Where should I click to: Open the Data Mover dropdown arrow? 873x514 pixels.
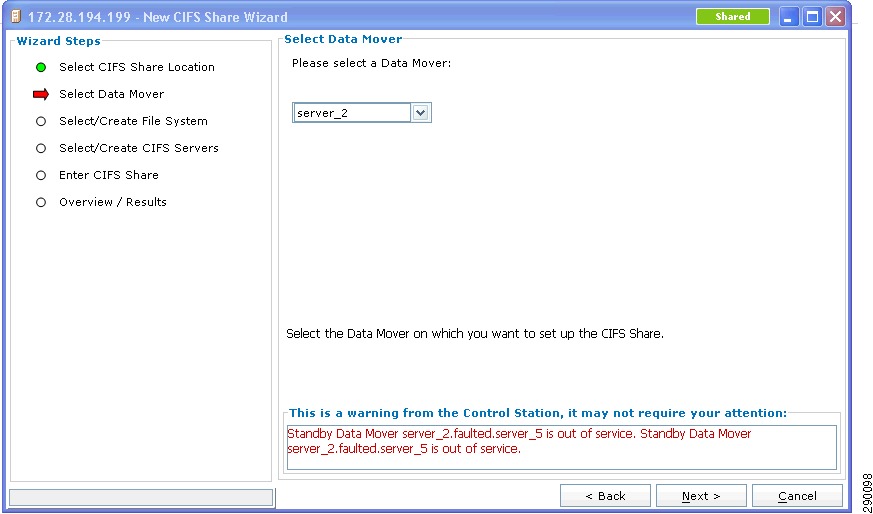[x=420, y=113]
